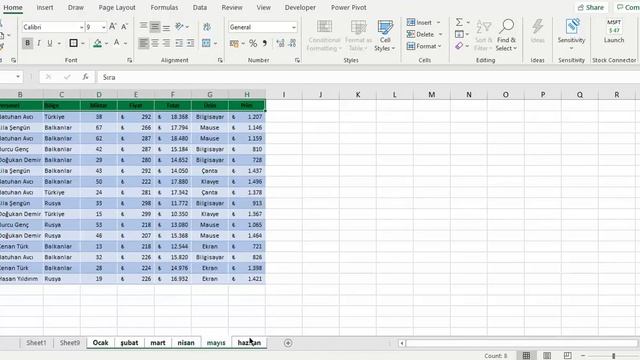Open Number dialog launcher
The width and height of the screenshot is (640, 360).
297,60
